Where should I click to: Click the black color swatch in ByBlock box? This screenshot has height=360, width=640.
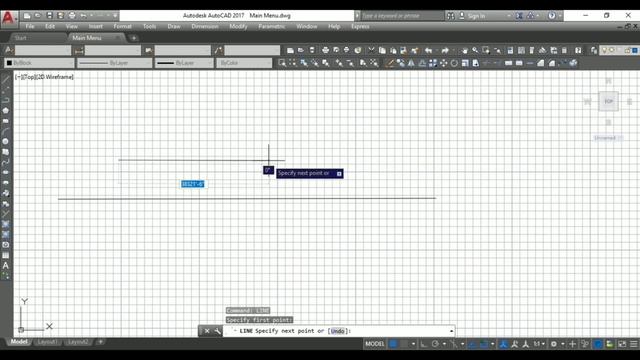(x=9, y=63)
